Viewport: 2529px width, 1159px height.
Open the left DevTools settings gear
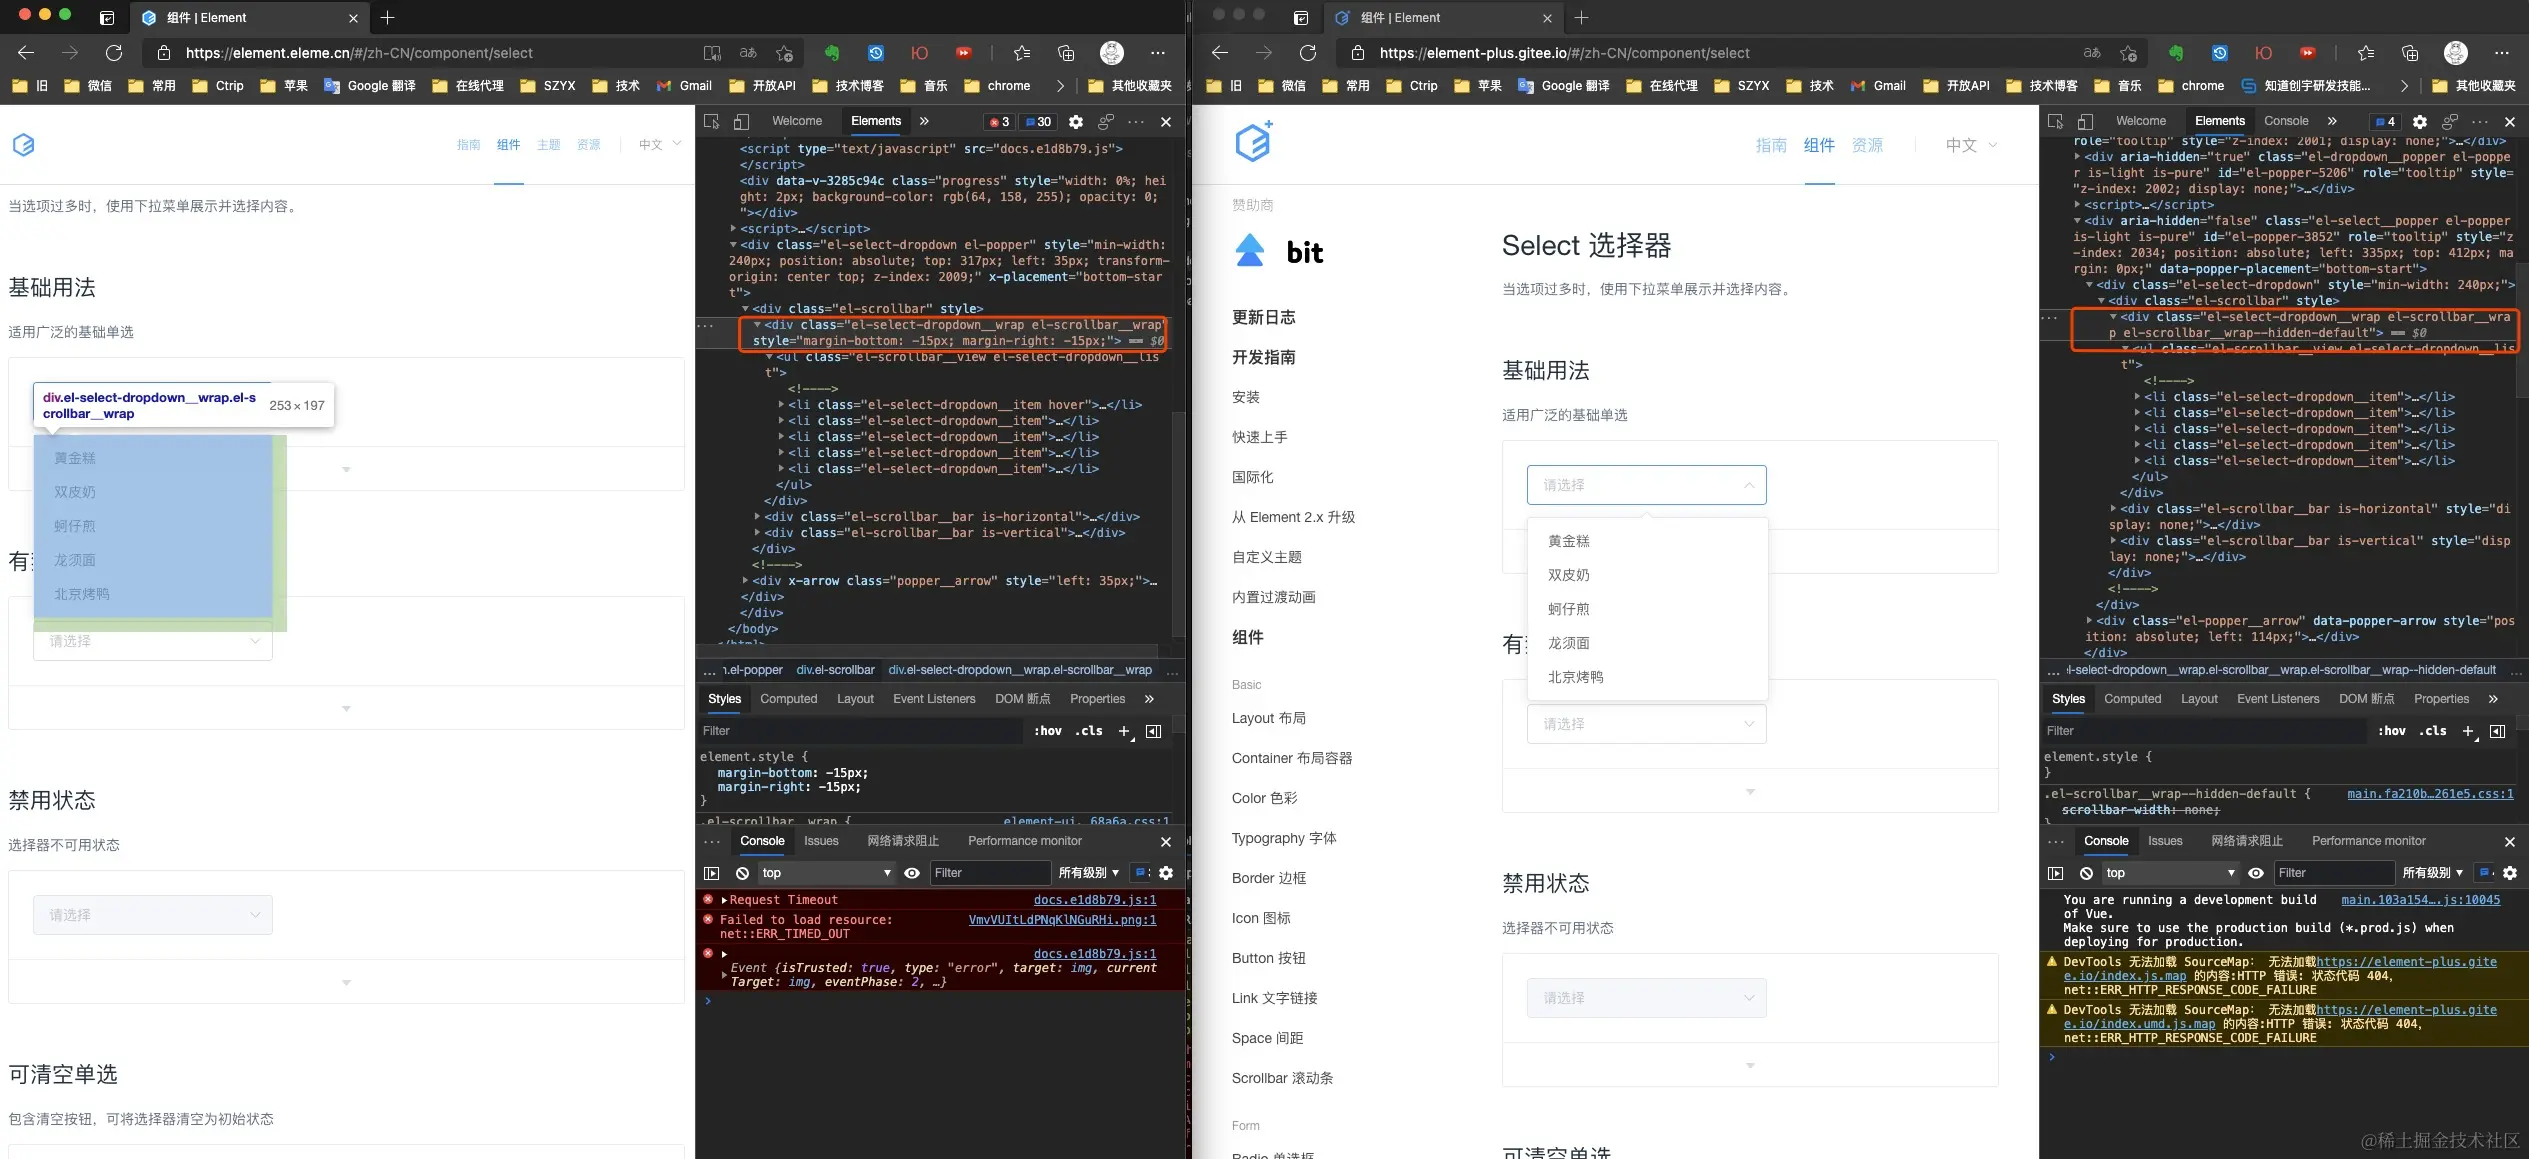1075,121
